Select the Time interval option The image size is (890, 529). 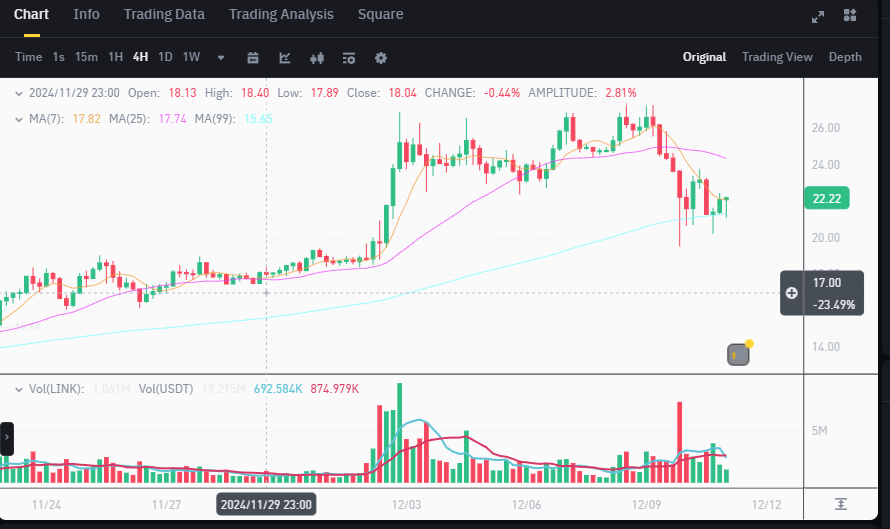tap(28, 57)
